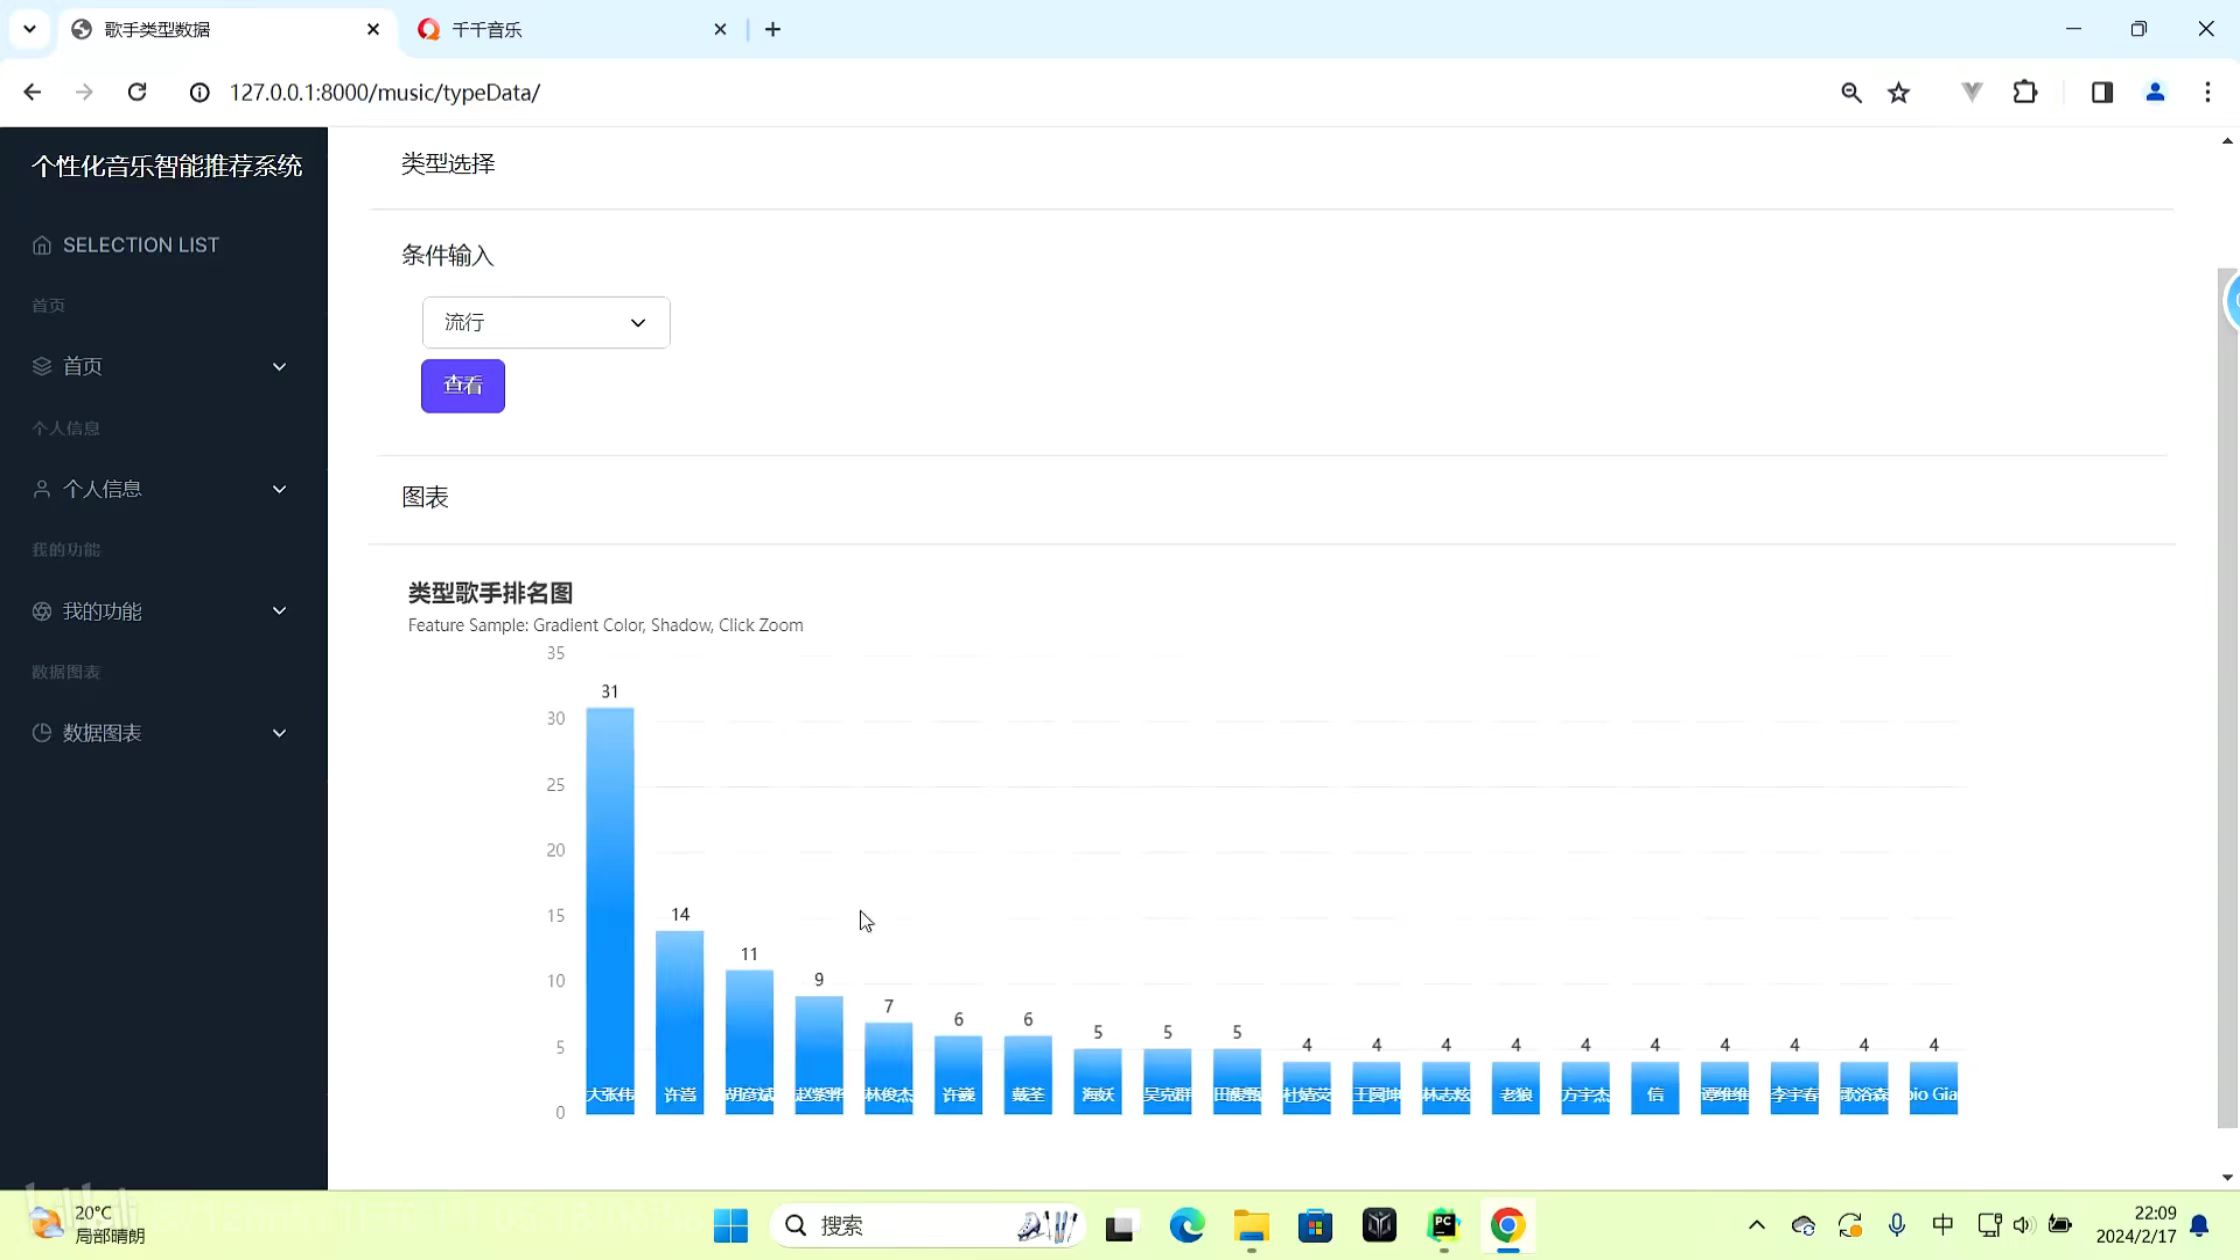Open the volume speaker tray icon

(2025, 1225)
